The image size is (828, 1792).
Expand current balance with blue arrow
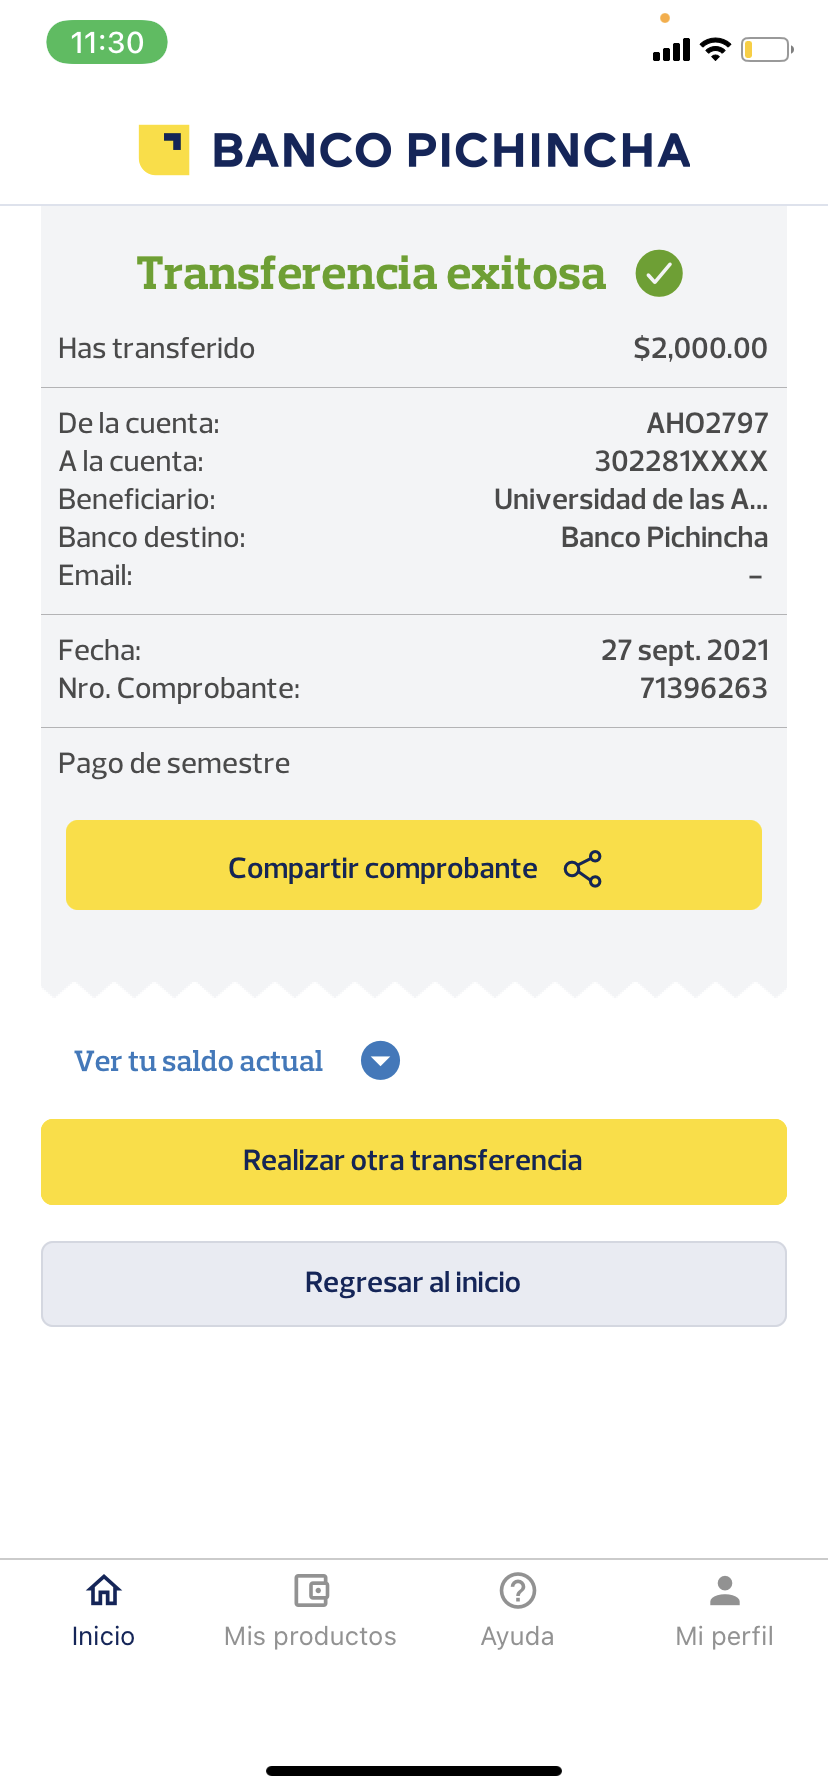380,1061
